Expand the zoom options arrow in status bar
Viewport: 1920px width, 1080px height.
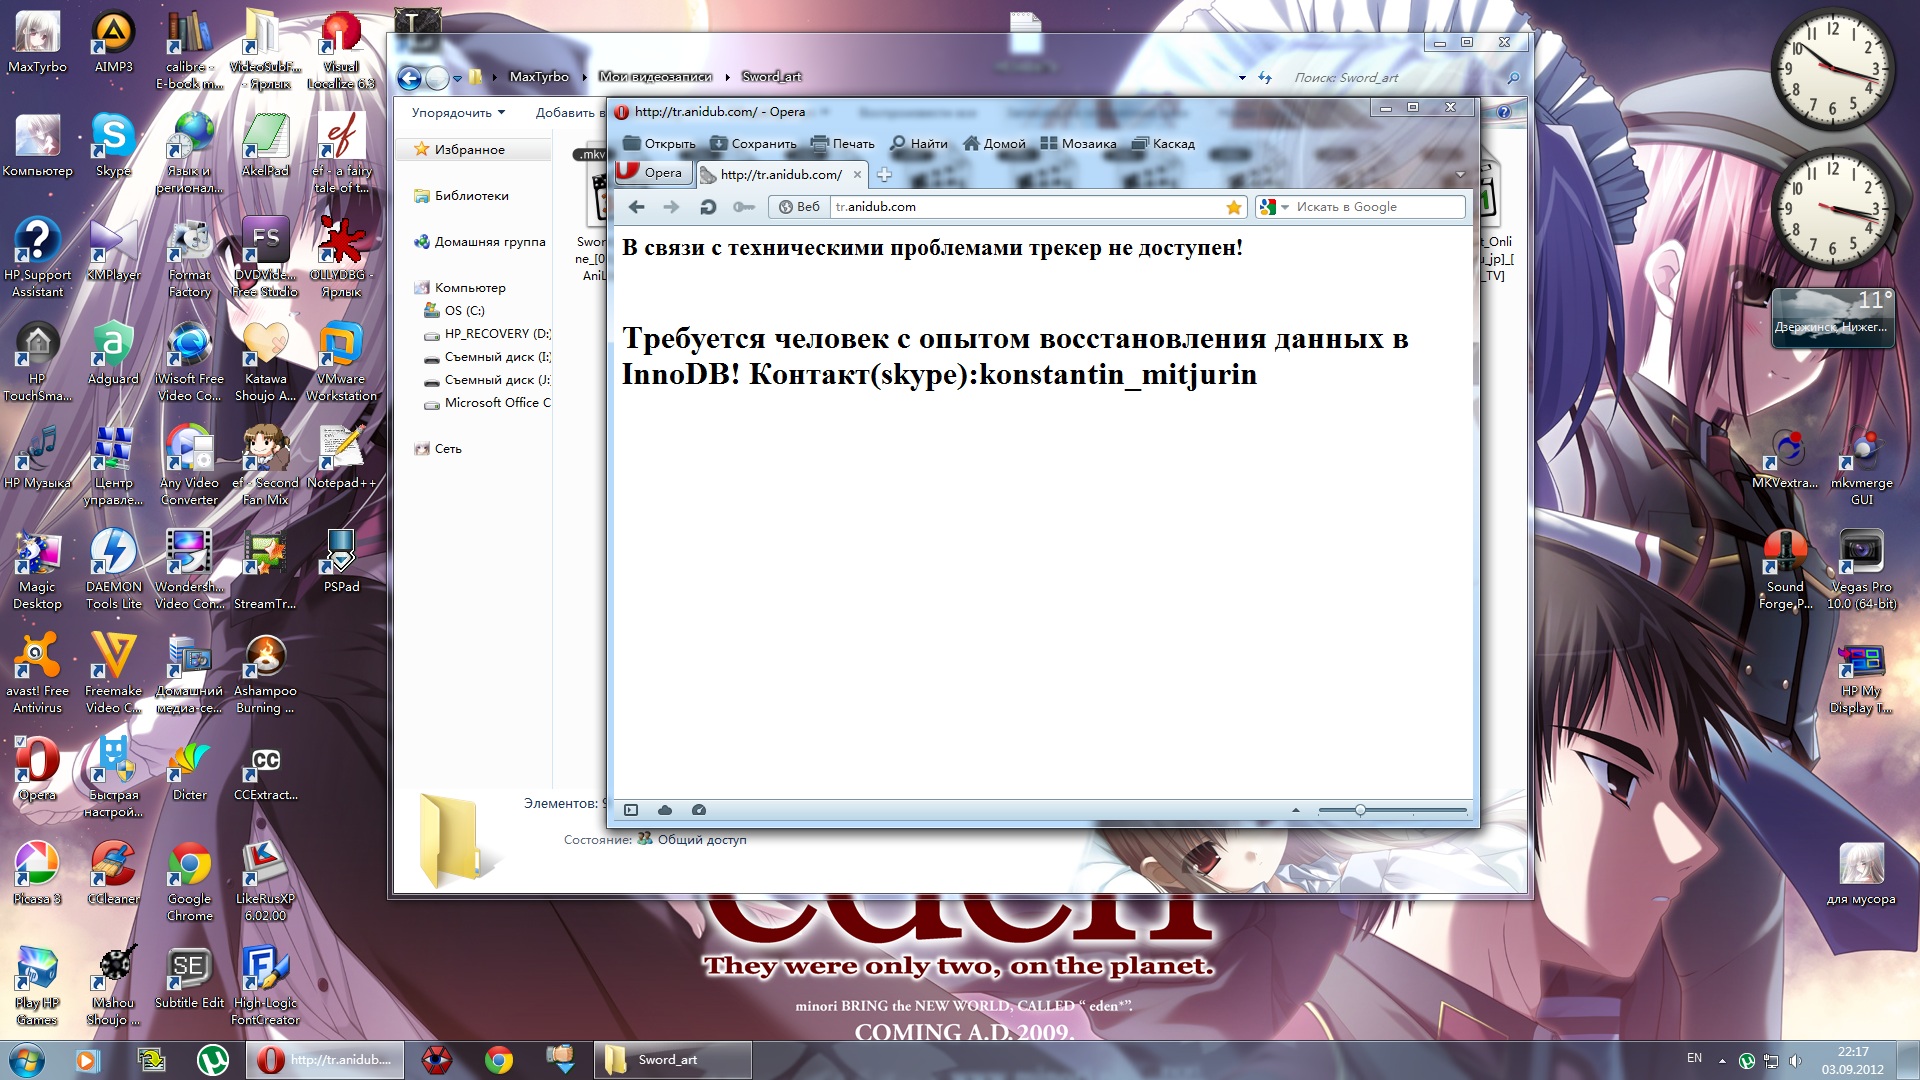point(1296,810)
